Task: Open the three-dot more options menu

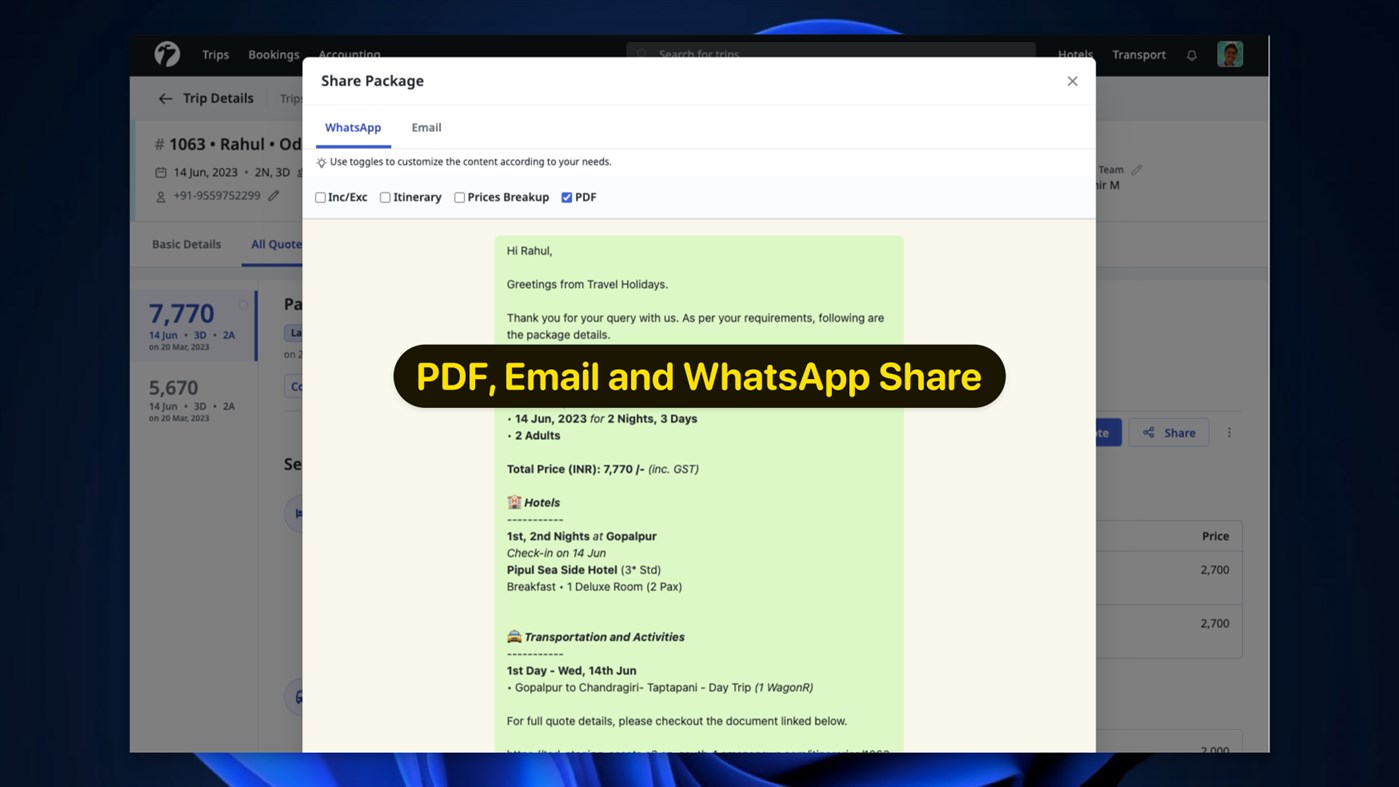Action: tap(1230, 433)
